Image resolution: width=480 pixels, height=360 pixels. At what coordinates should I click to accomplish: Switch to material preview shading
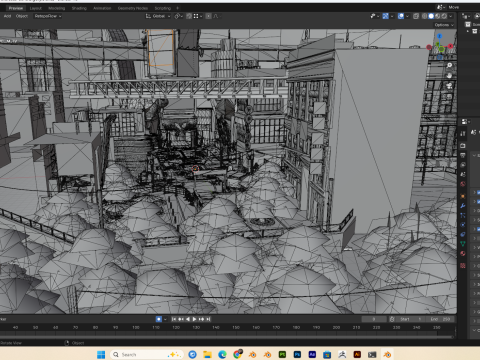(x=438, y=16)
